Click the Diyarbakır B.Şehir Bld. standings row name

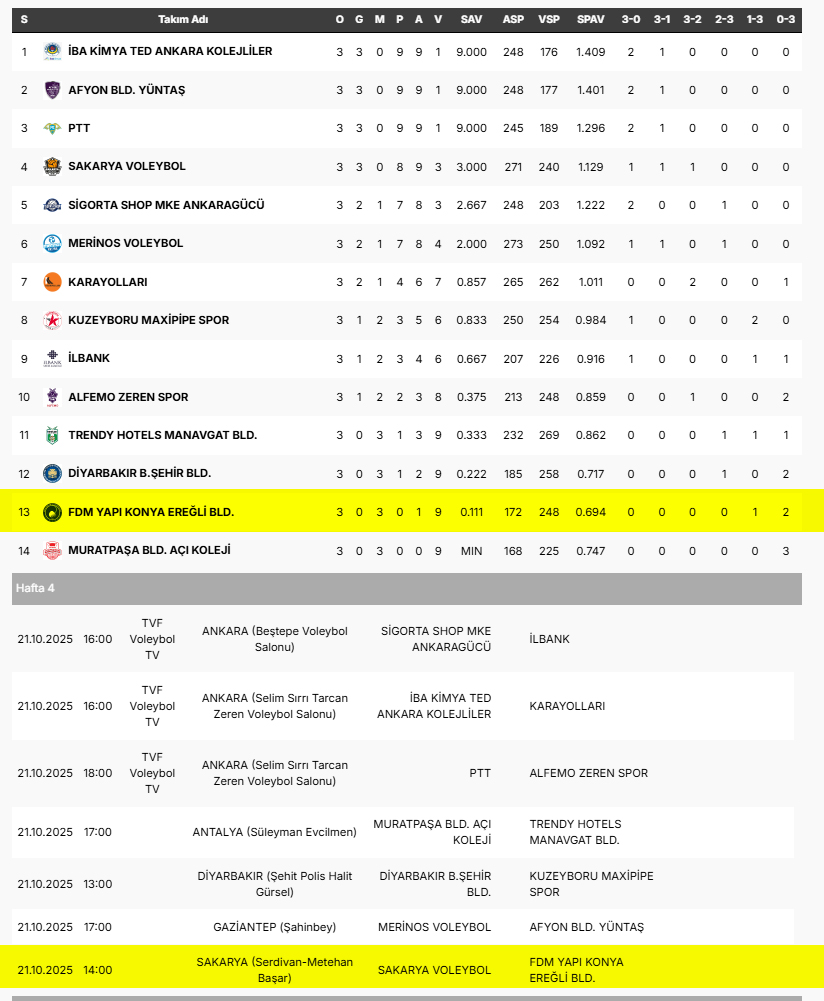pos(139,473)
